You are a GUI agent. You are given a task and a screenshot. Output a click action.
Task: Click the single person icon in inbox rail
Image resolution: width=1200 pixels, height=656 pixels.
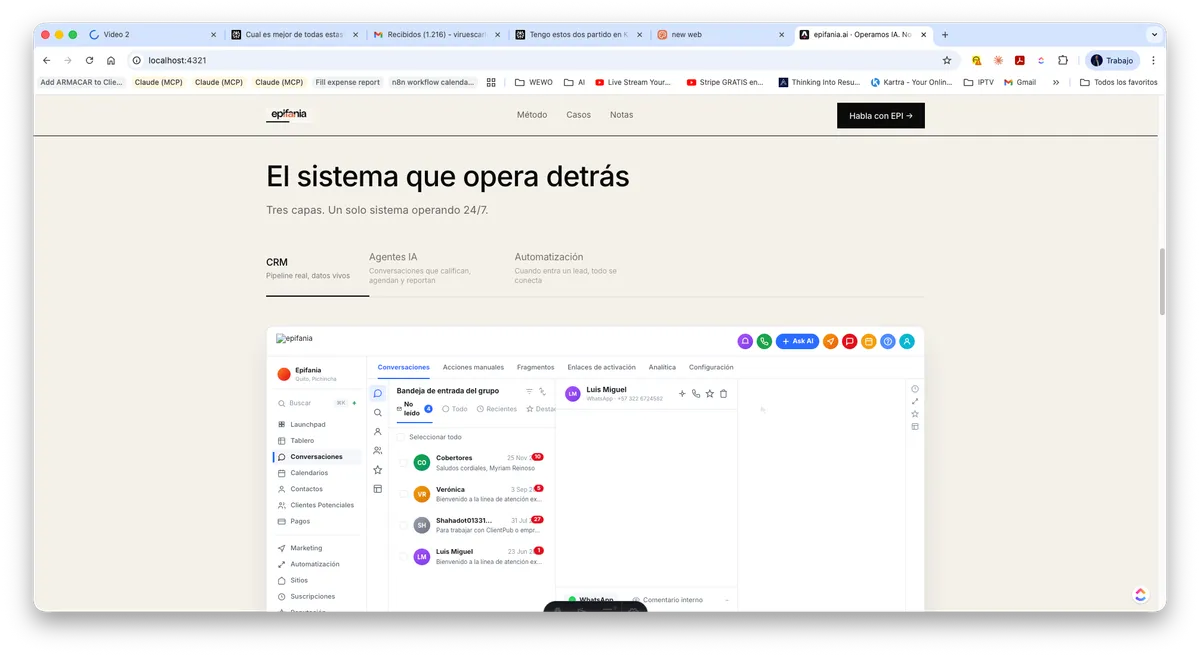[x=377, y=432]
